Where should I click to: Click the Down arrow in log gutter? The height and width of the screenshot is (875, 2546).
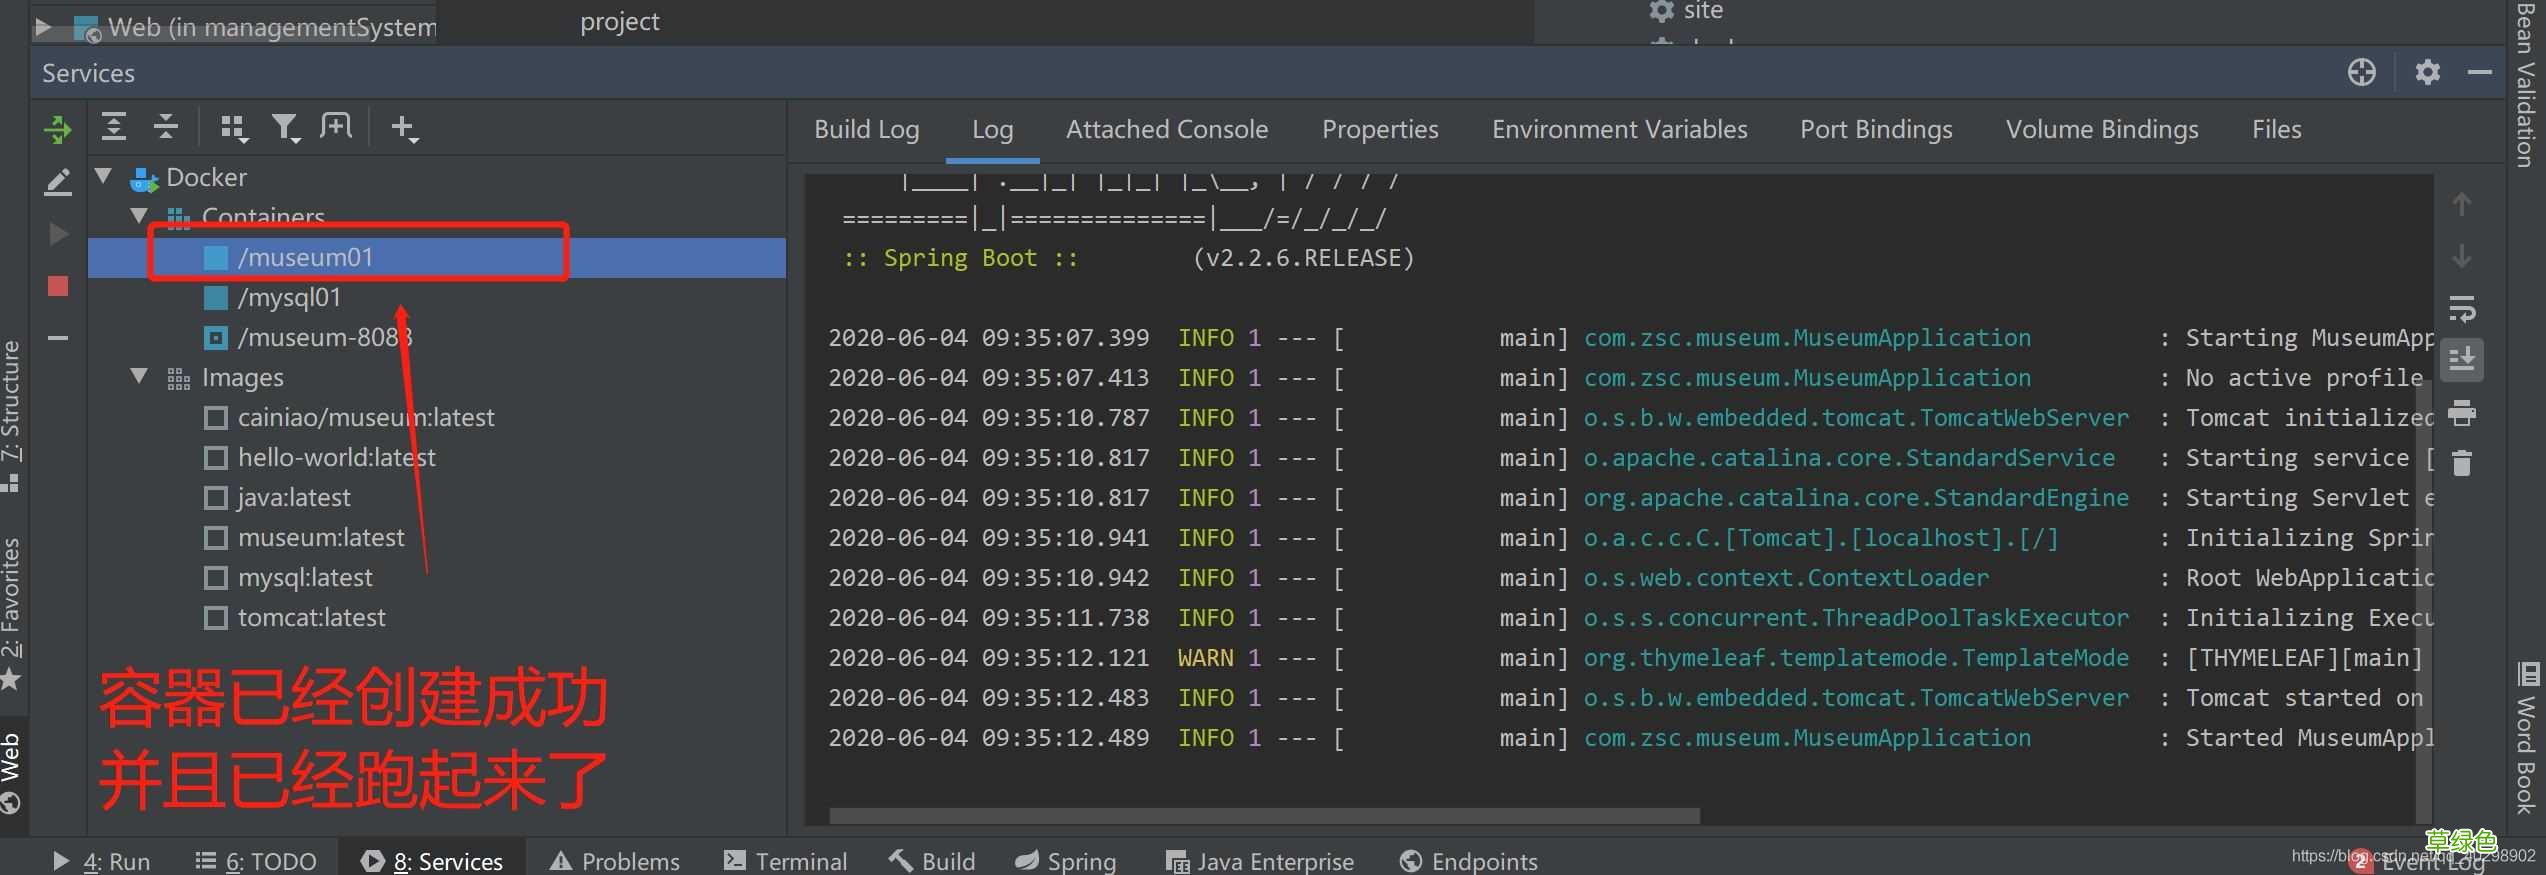tap(2462, 256)
